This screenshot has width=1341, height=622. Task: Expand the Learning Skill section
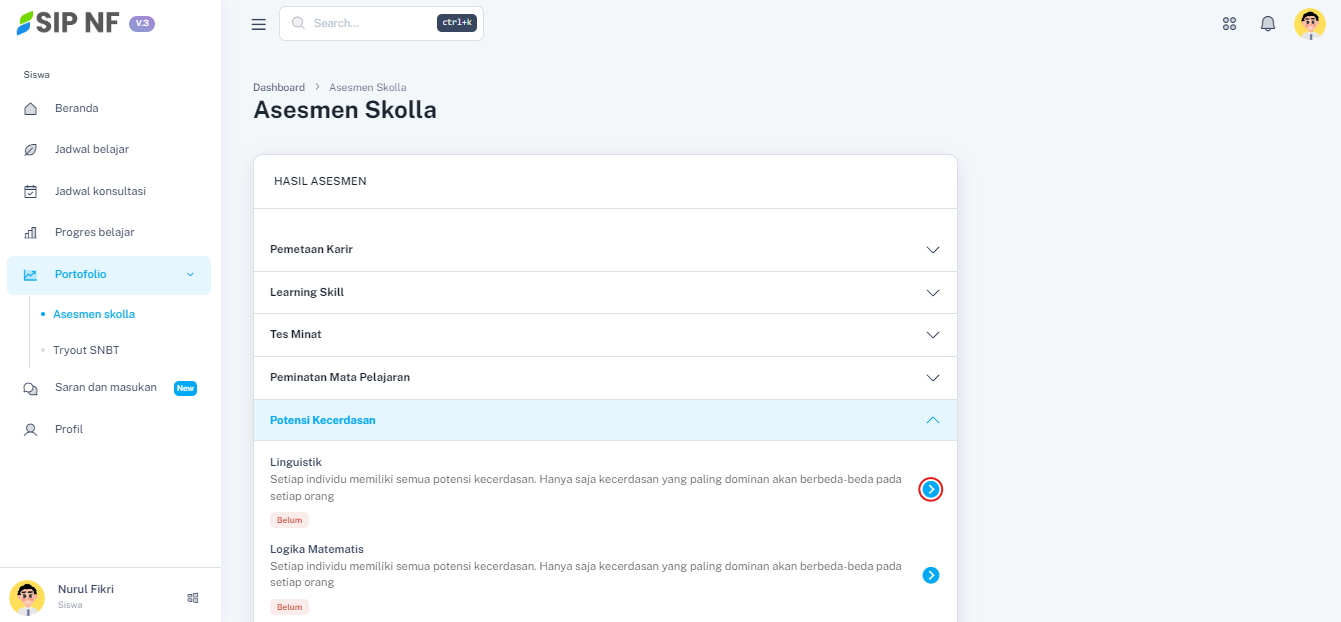pyautogui.click(x=605, y=293)
